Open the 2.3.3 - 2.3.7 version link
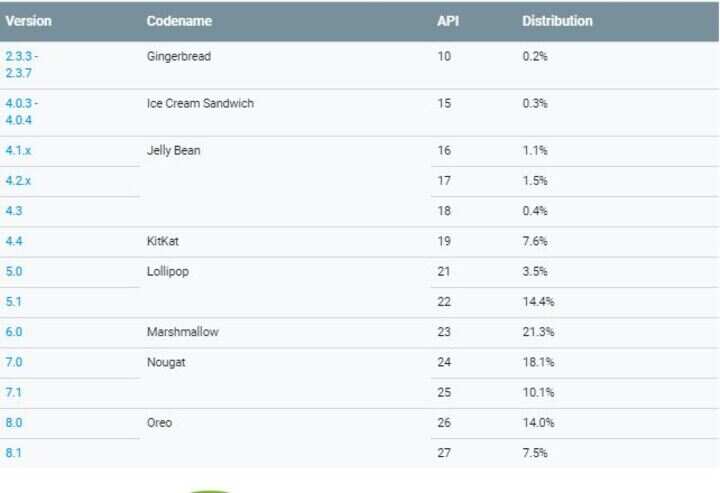The height and width of the screenshot is (493, 720). point(21,65)
